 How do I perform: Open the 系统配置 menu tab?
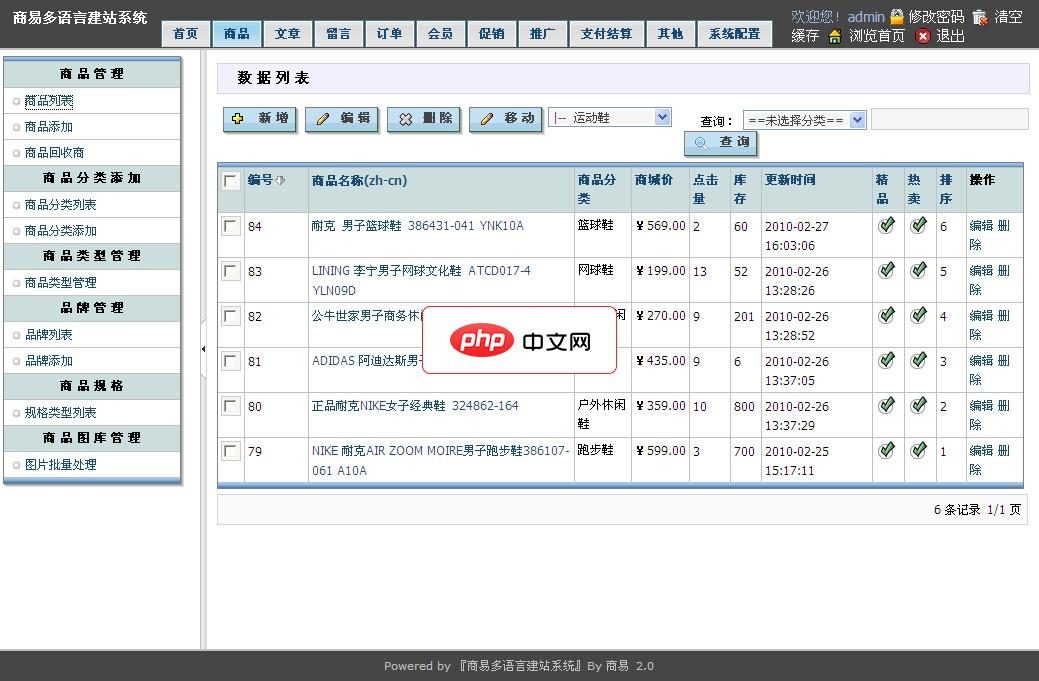(x=735, y=33)
